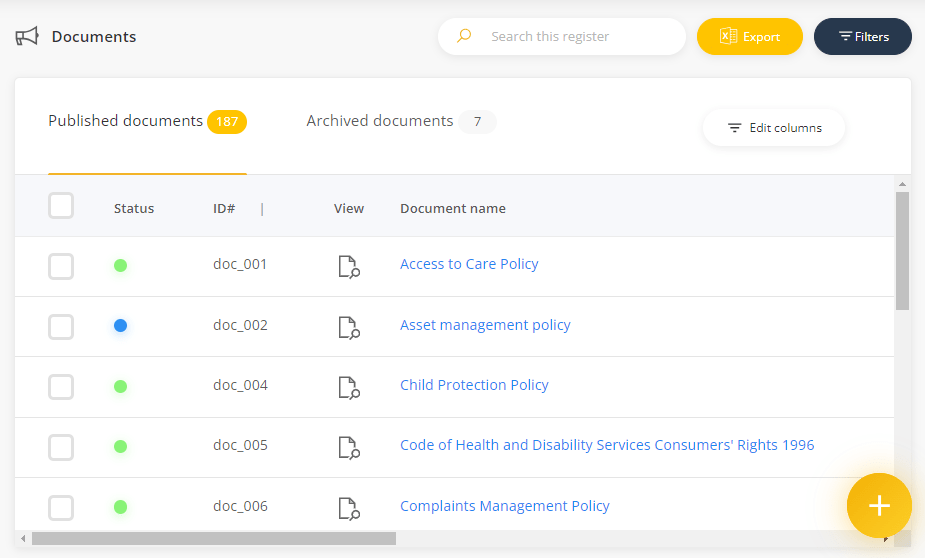Click the 187 published count badge
This screenshot has width=925, height=558.
(x=227, y=122)
